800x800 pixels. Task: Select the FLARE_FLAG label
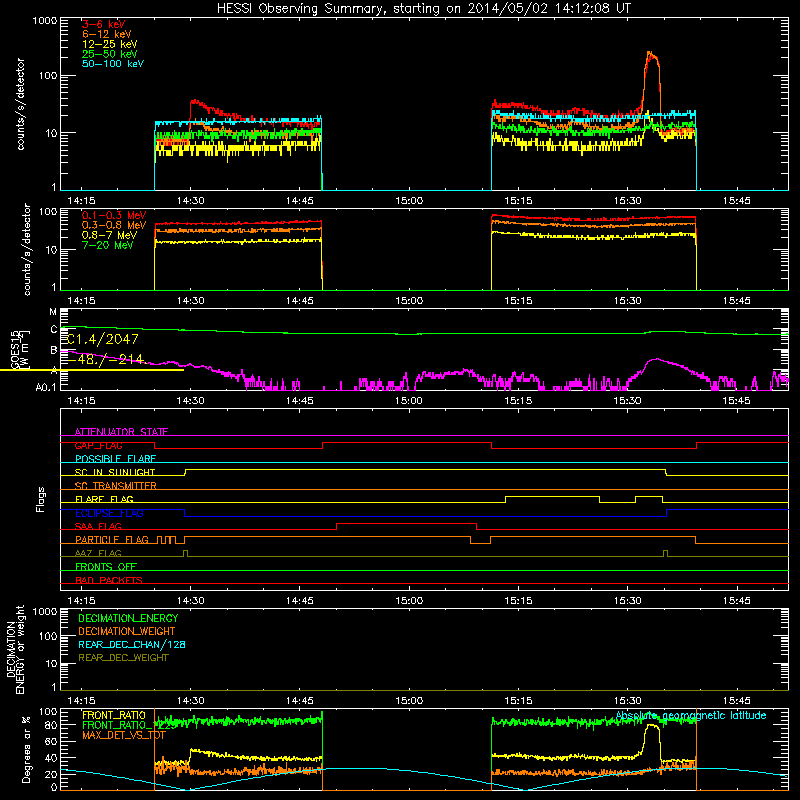(104, 499)
